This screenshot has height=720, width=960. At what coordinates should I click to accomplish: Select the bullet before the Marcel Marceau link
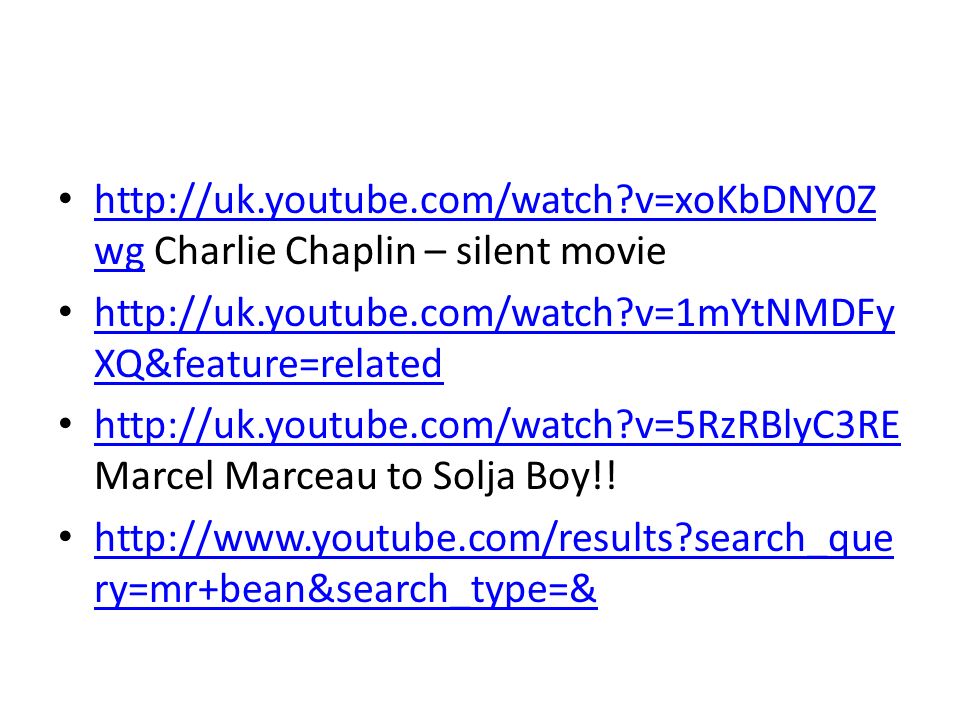tap(66, 423)
